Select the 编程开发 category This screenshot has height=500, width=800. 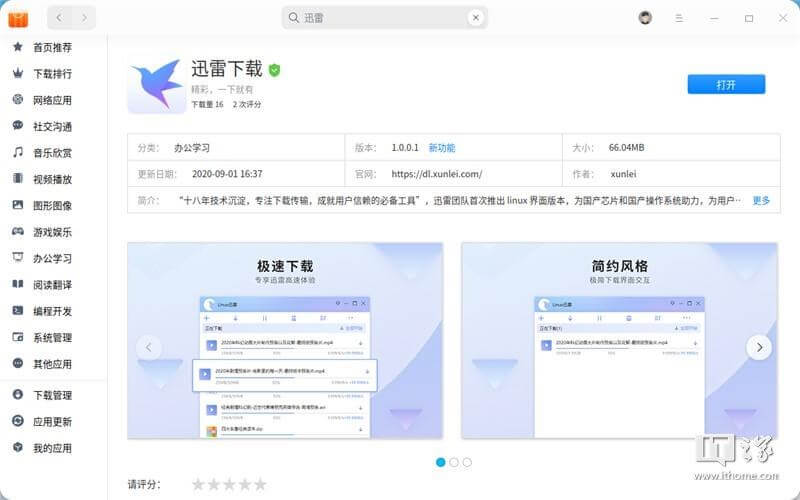[52, 311]
